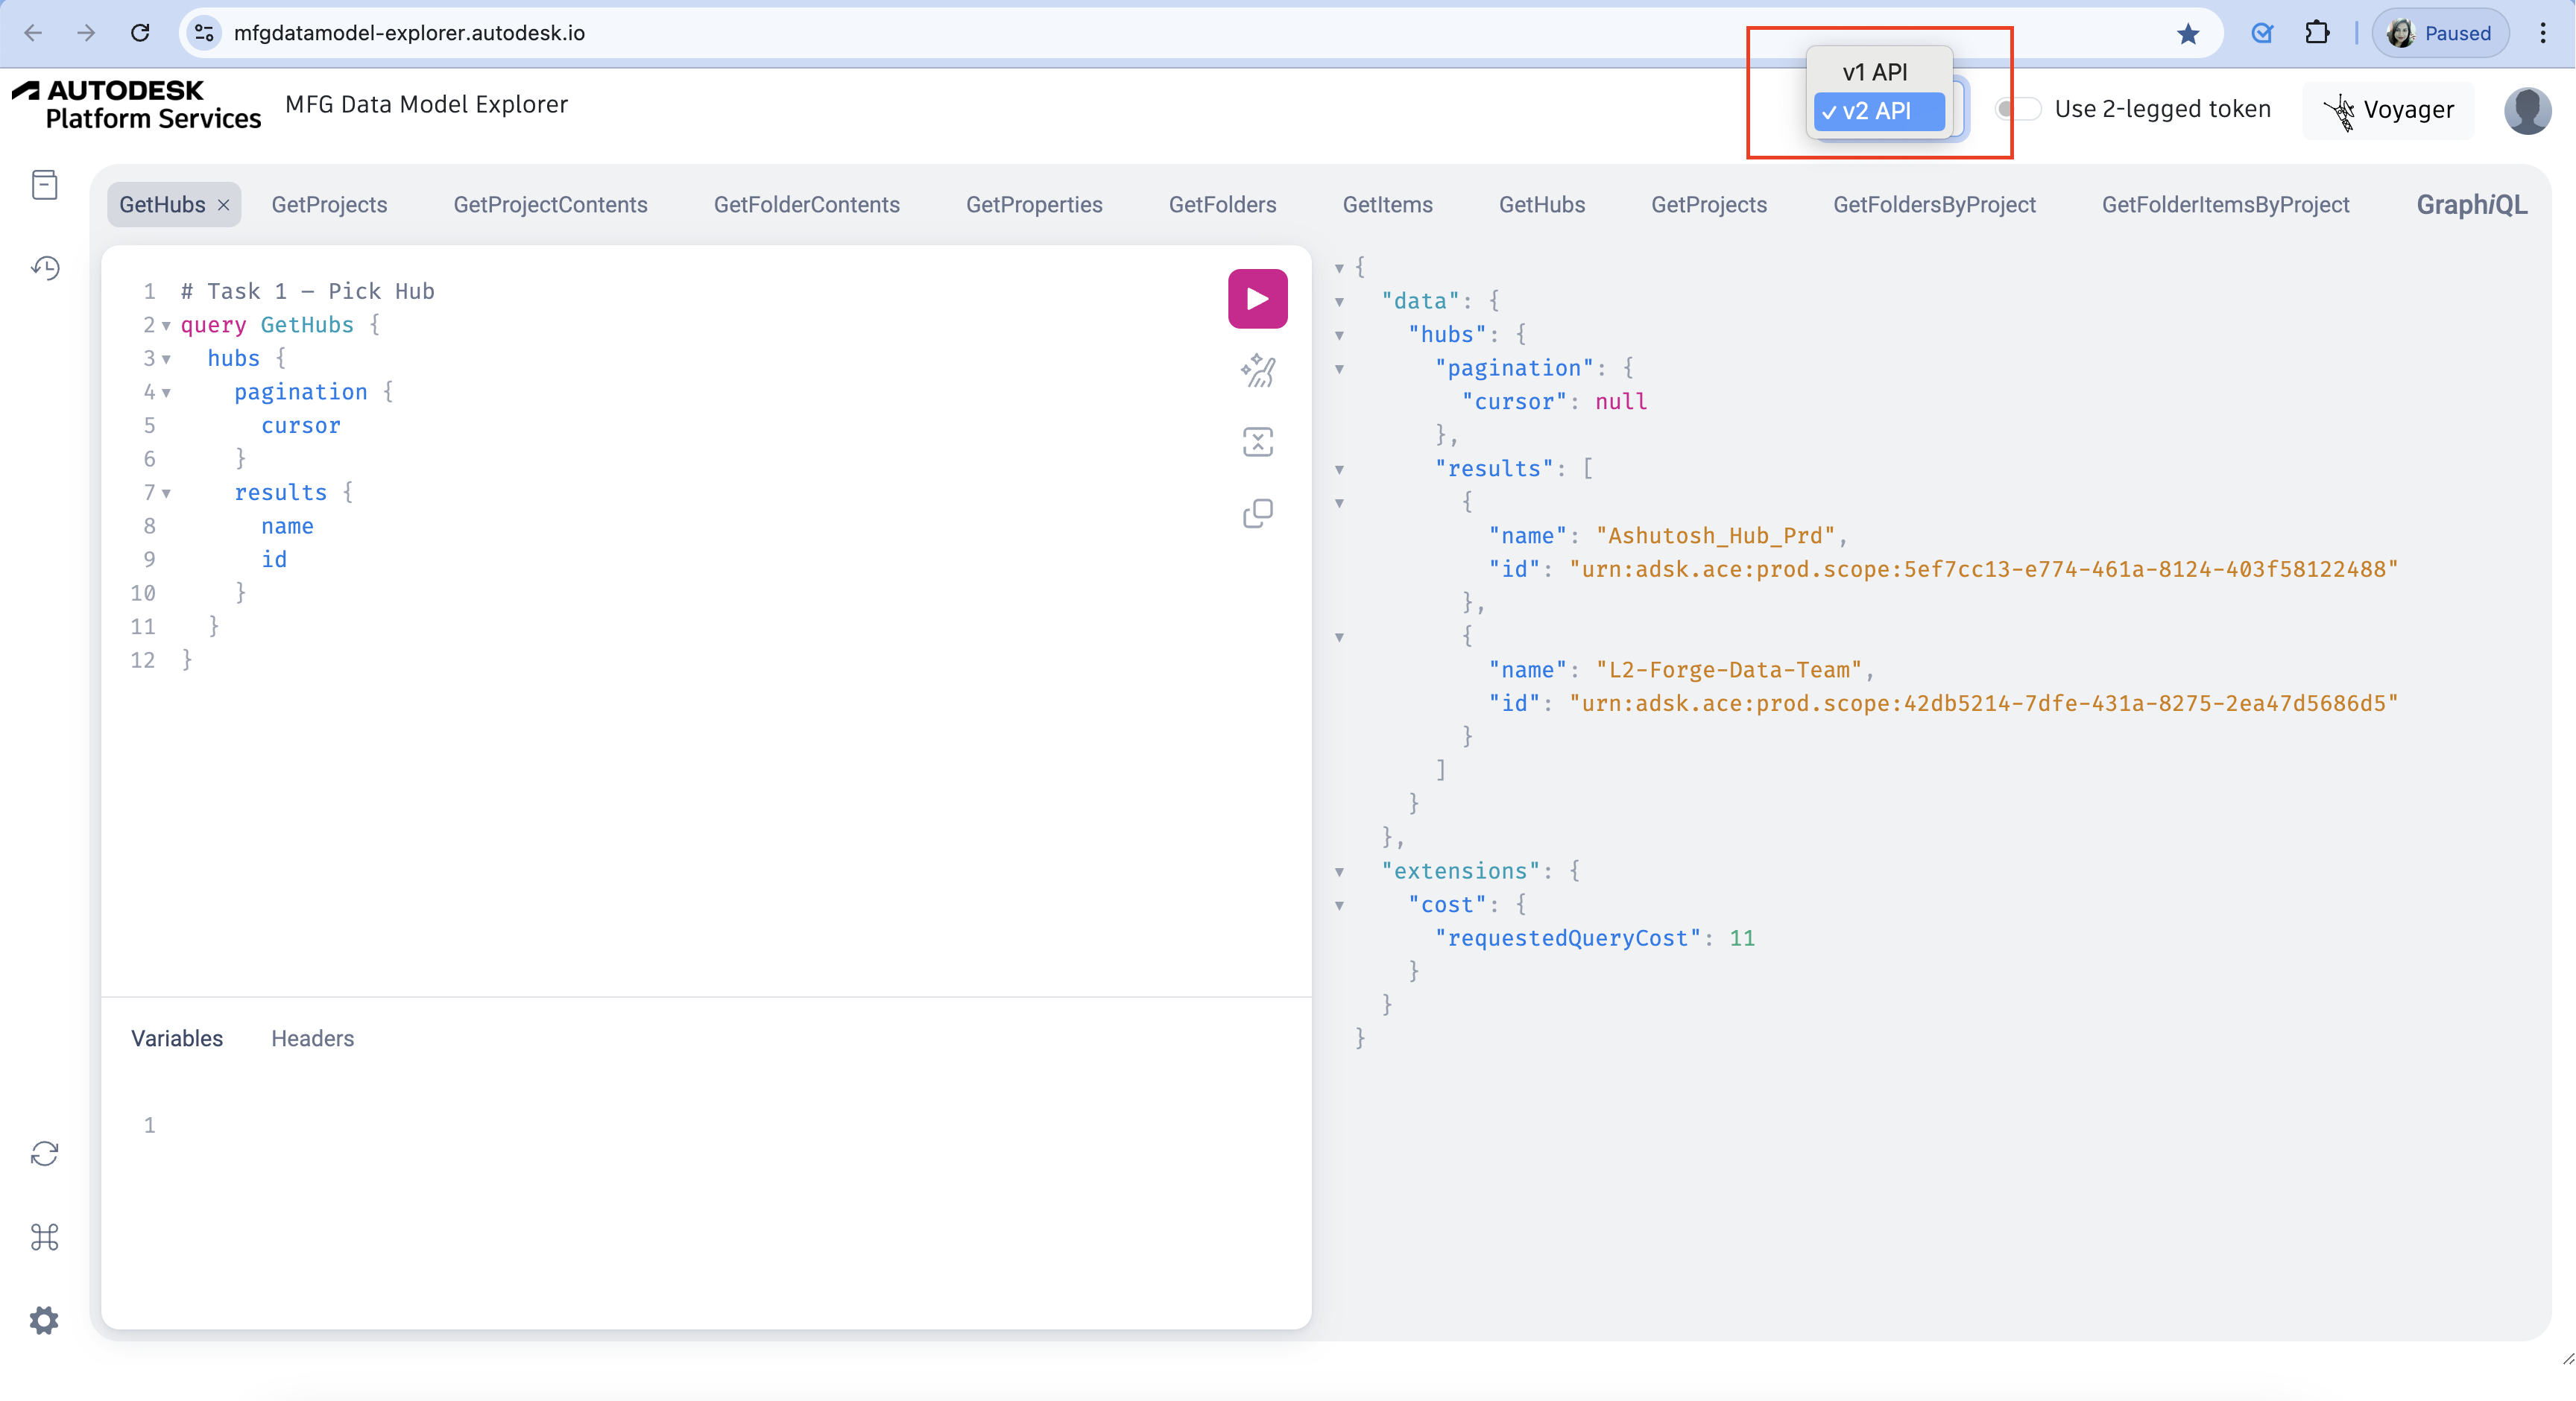
Task: Collapse the L2-Forge-Data-Team result object
Action: pos(1339,637)
